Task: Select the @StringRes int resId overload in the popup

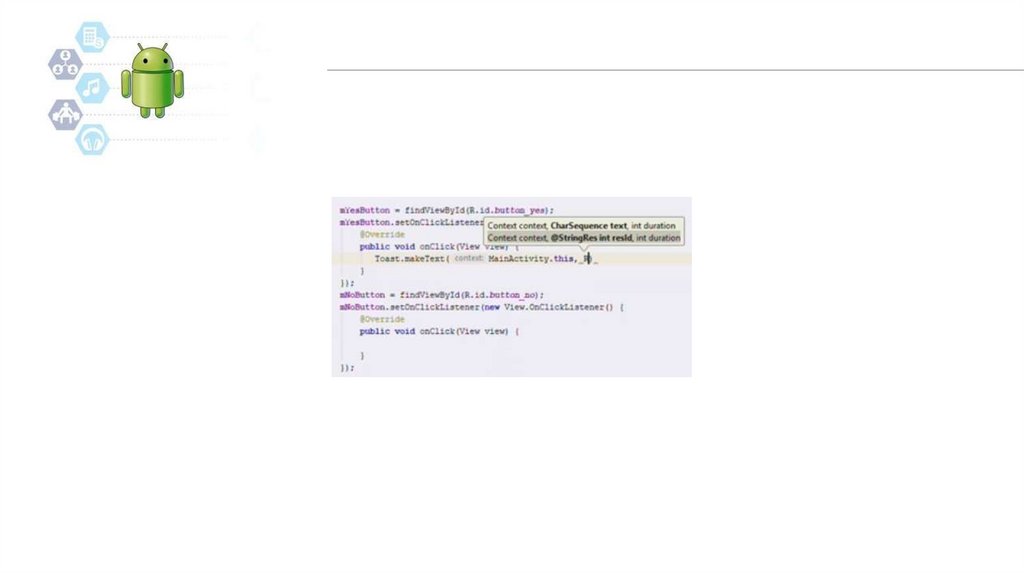Action: tap(584, 238)
